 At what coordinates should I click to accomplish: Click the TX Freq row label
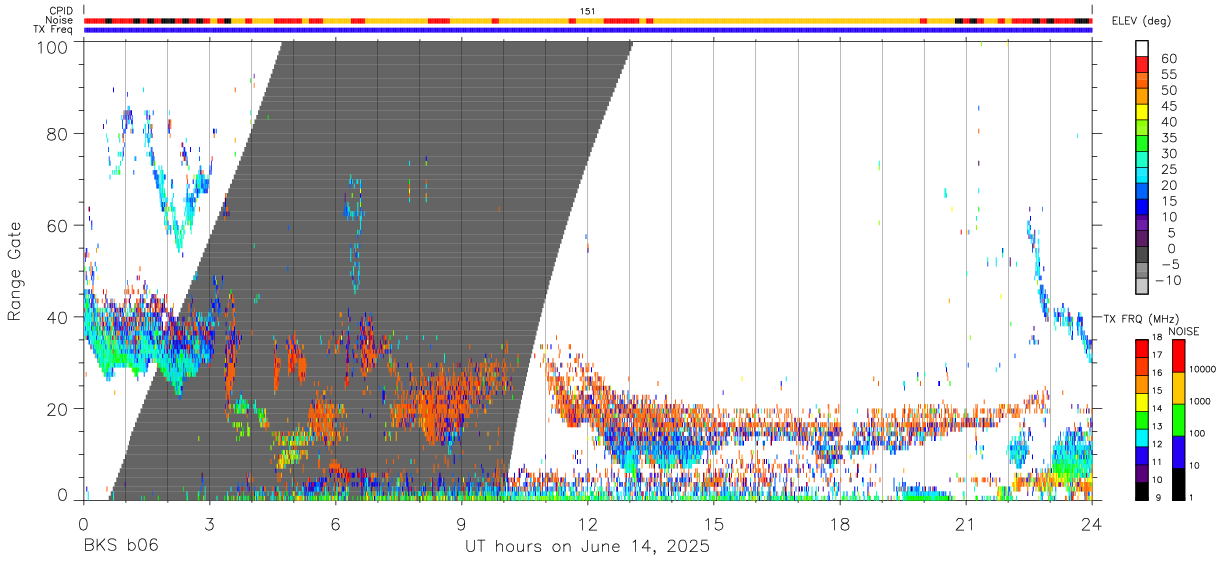pyautogui.click(x=54, y=29)
